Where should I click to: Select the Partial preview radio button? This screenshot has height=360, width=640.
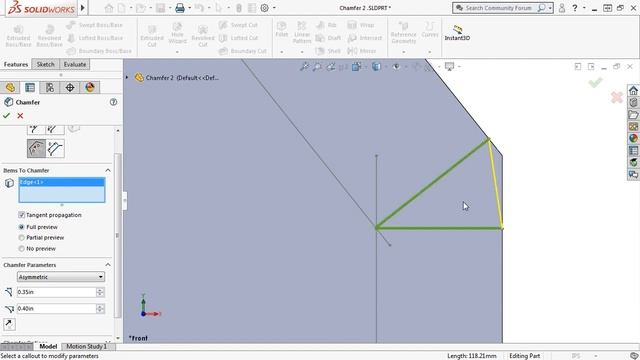pos(22,238)
